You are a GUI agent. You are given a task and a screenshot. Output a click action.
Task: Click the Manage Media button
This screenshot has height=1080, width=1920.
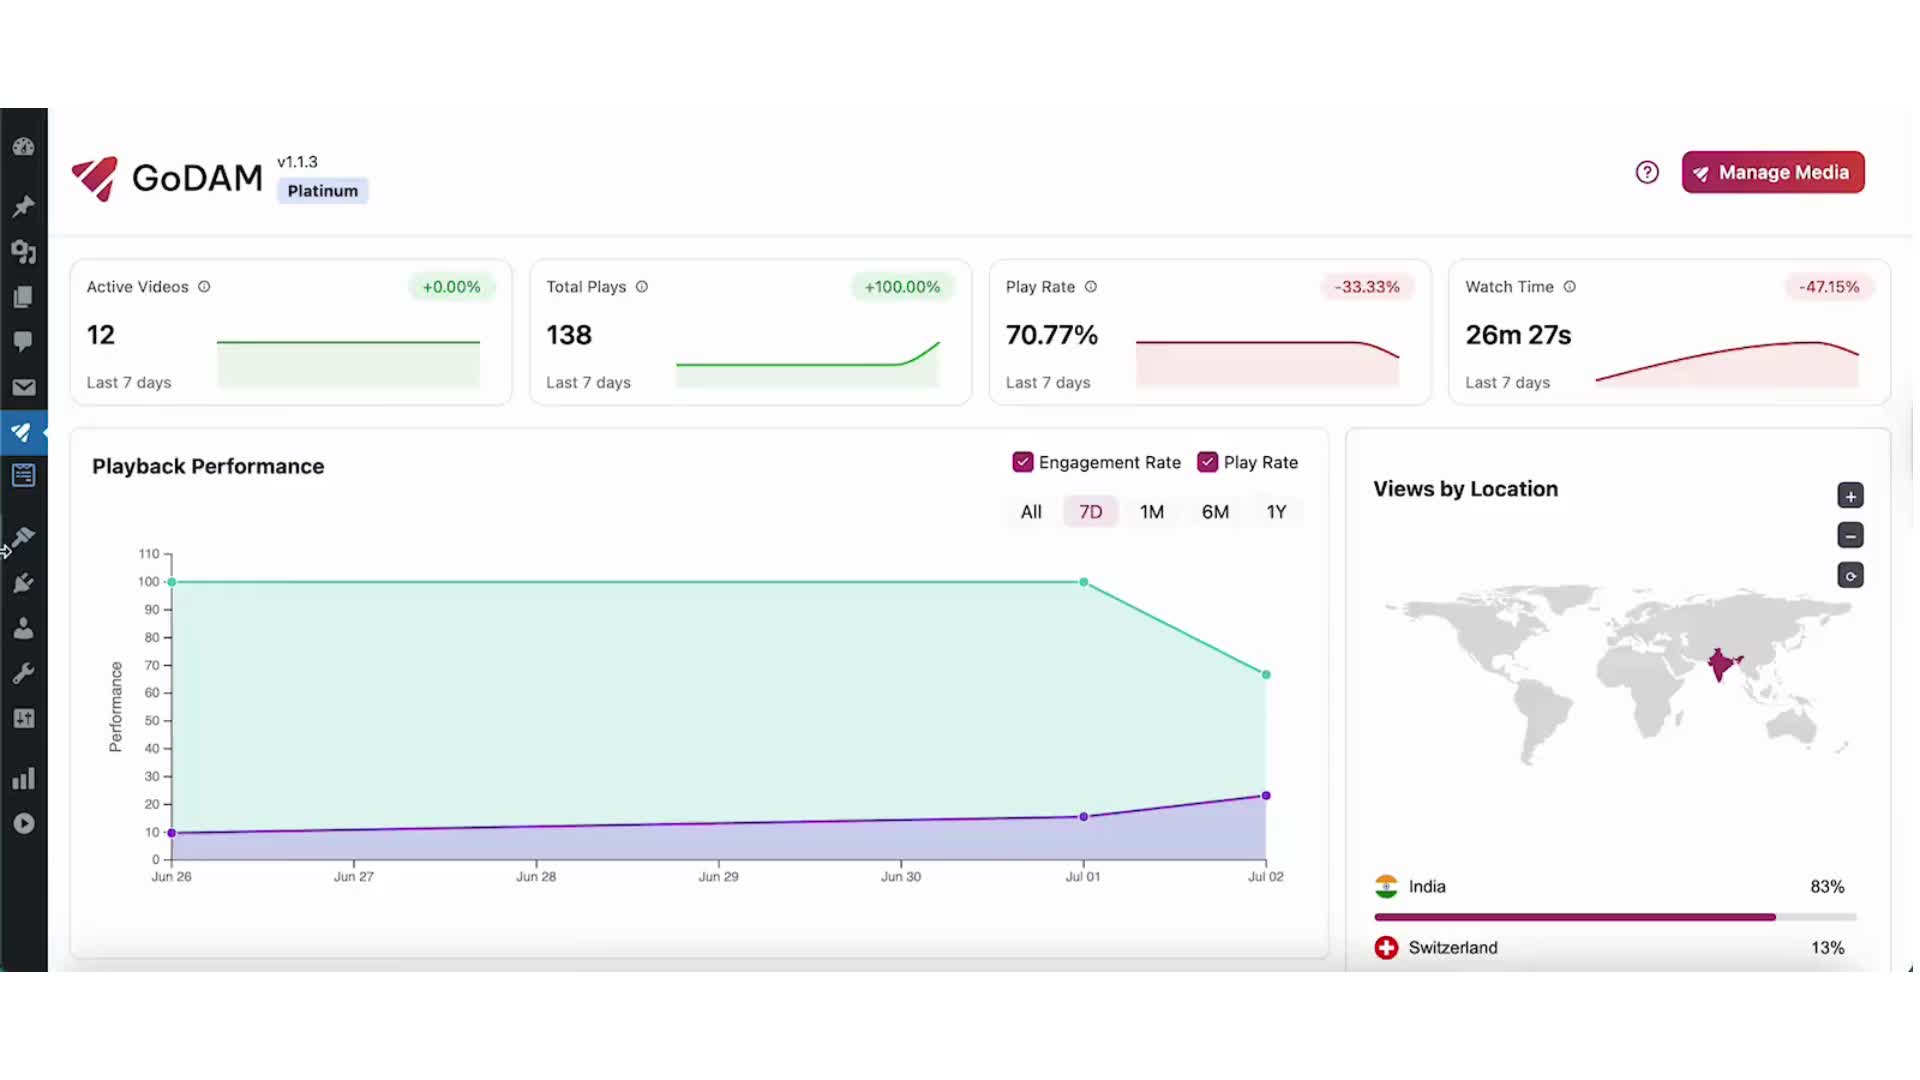pos(1772,172)
